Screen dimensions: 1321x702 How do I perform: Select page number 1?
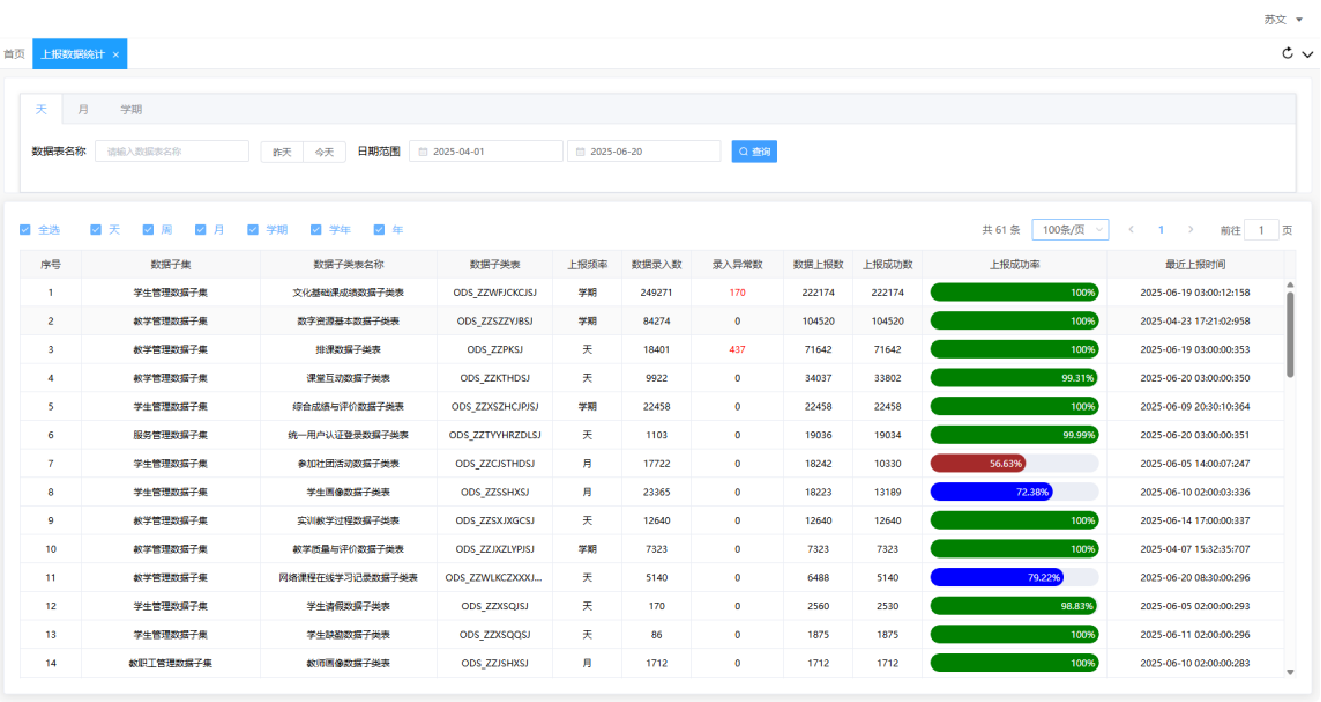[1161, 230]
